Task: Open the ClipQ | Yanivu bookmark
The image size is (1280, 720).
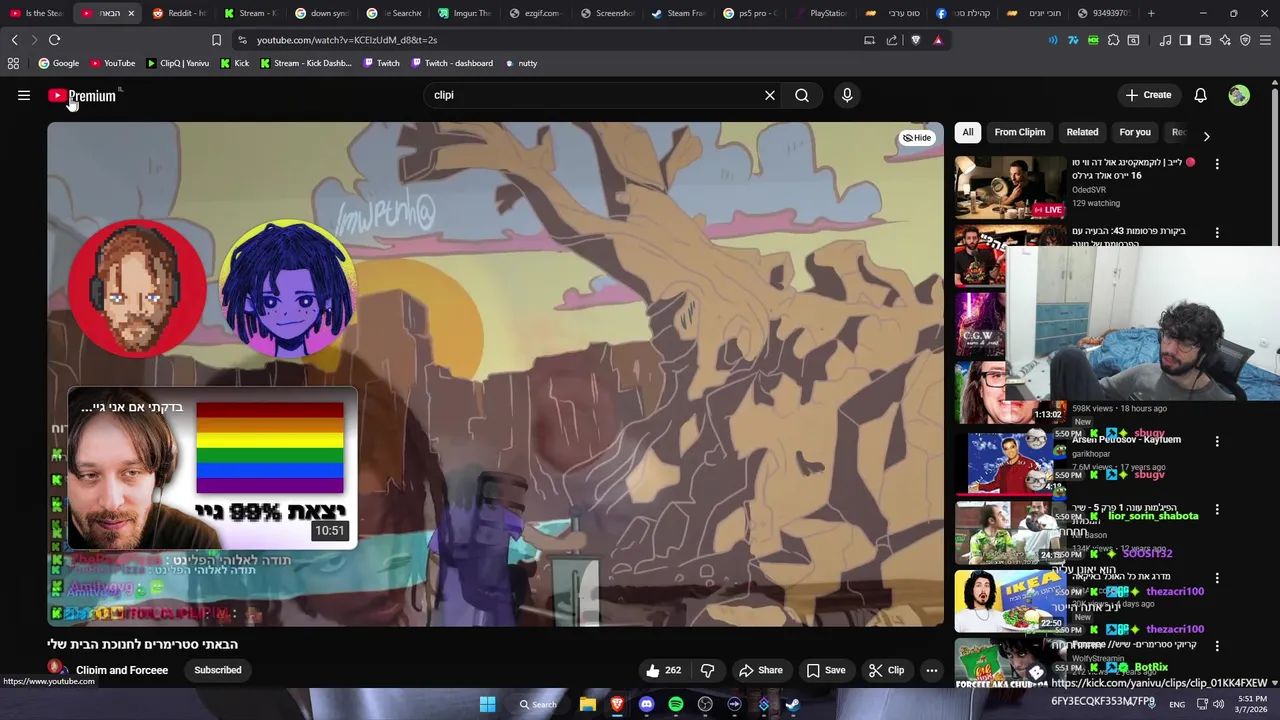Action: [x=177, y=63]
